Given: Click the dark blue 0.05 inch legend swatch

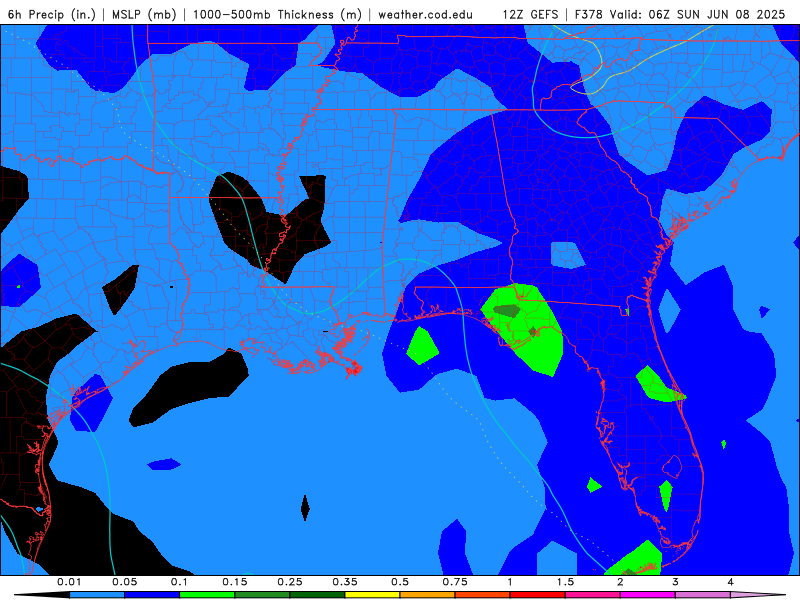Looking at the screenshot, I should point(152,595).
